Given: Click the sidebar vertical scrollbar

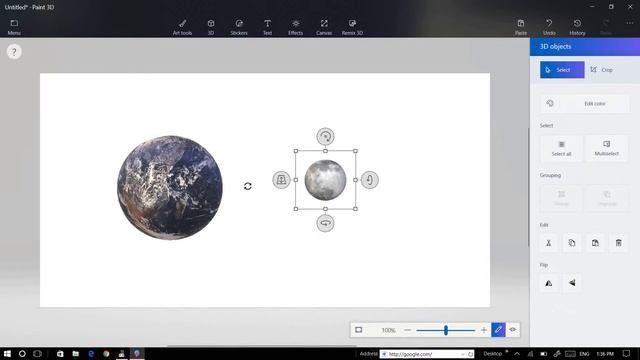Looking at the screenshot, I should coord(529,187).
